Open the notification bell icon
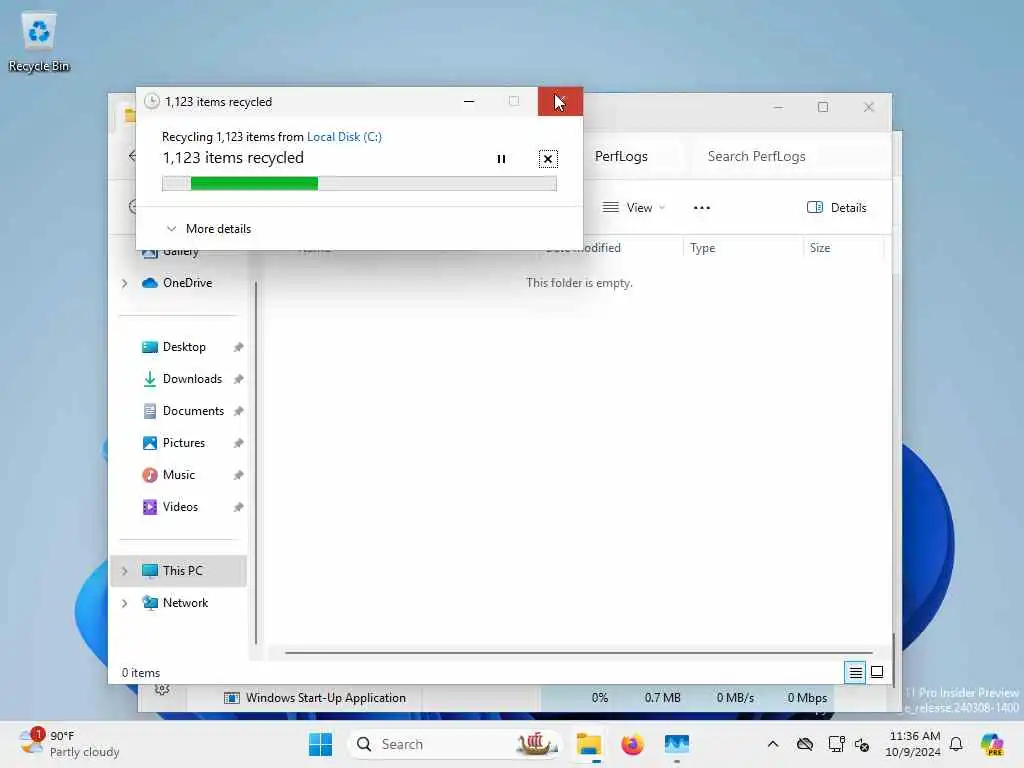This screenshot has height=768, width=1024. (x=956, y=744)
